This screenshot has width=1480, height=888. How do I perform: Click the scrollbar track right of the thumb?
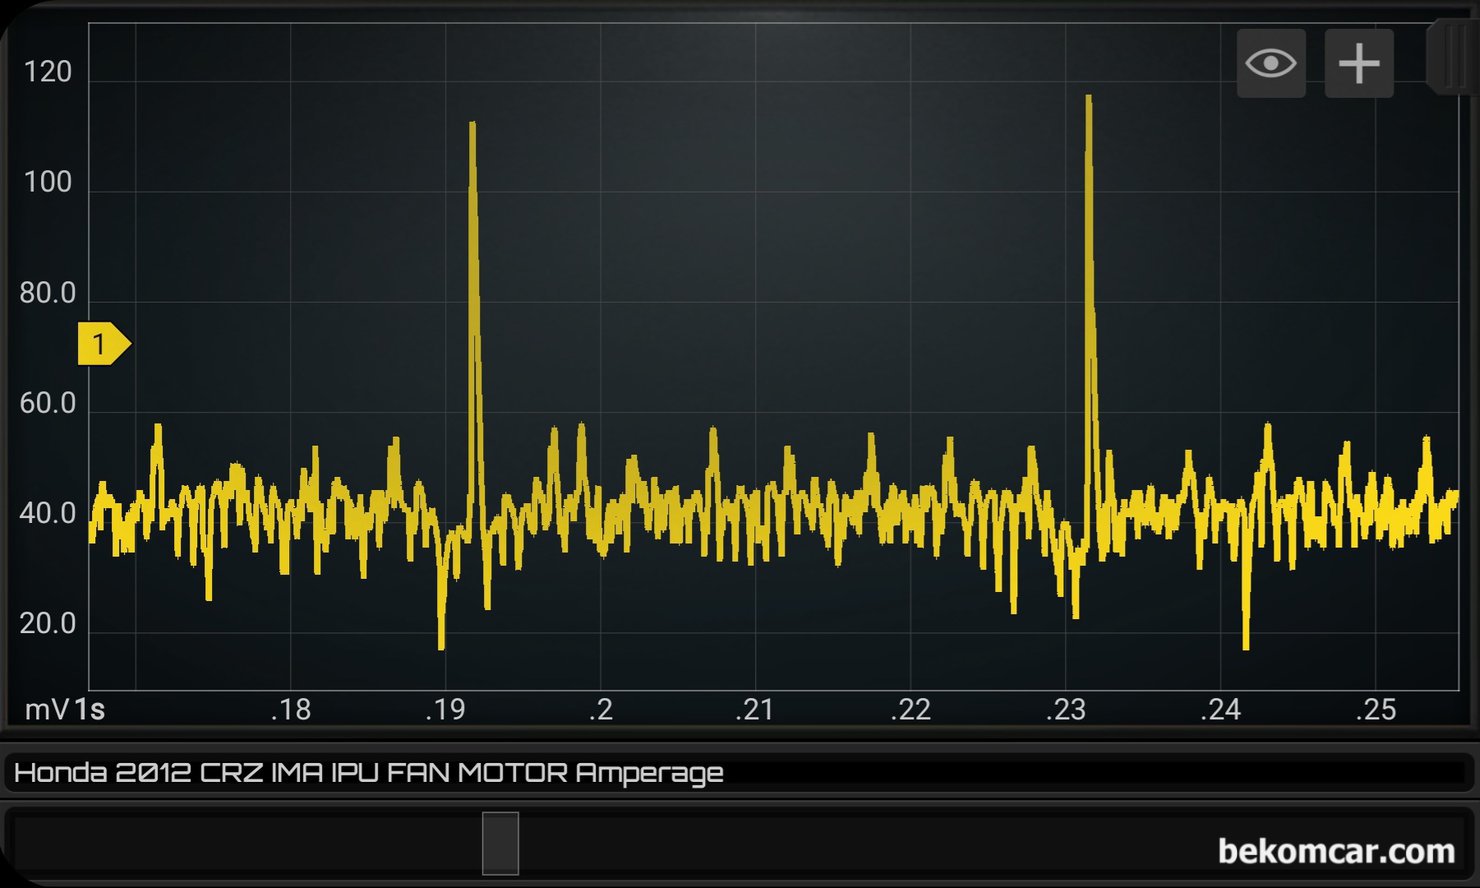click(850, 843)
